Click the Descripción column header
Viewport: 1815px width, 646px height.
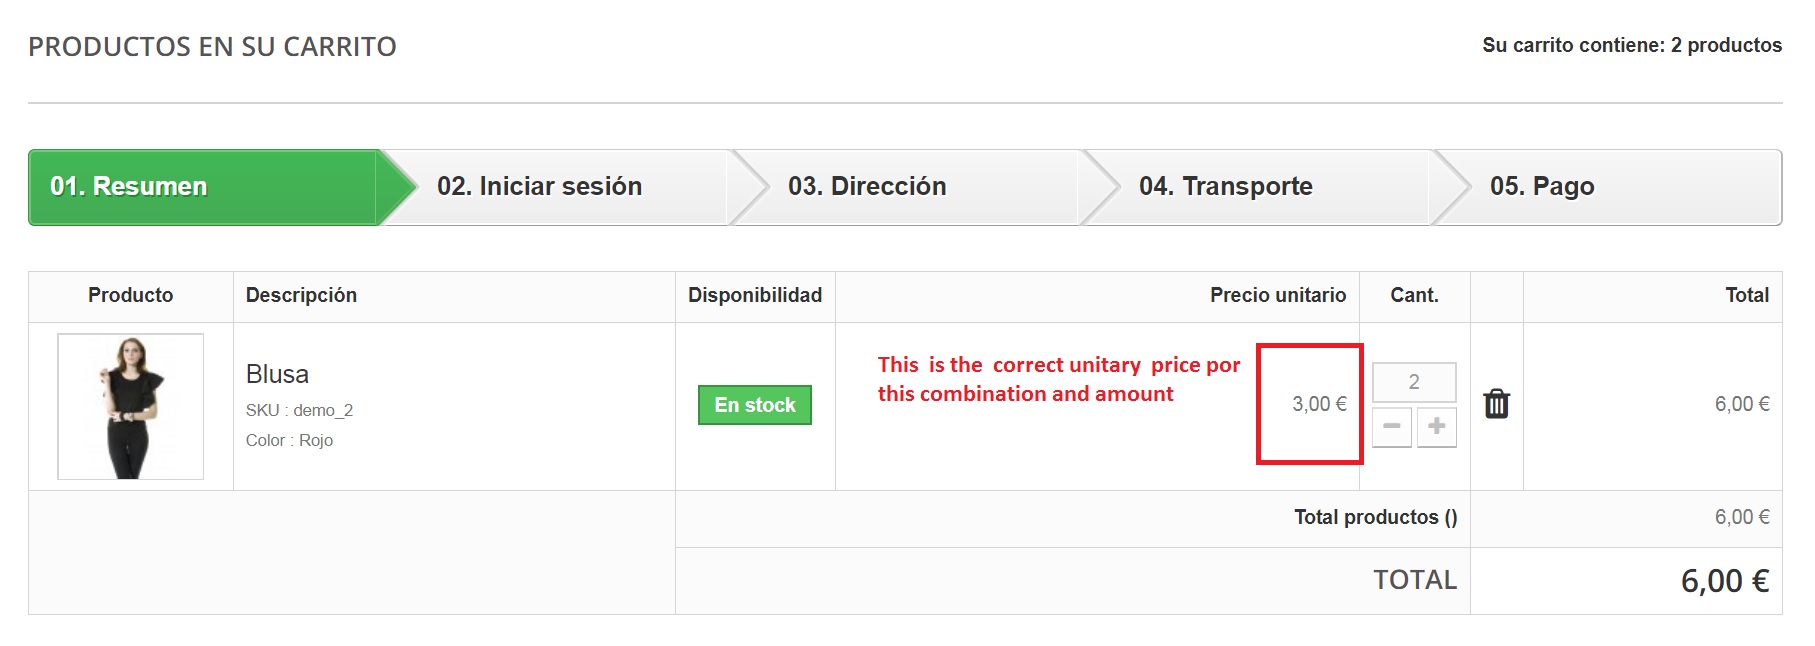[x=301, y=295]
